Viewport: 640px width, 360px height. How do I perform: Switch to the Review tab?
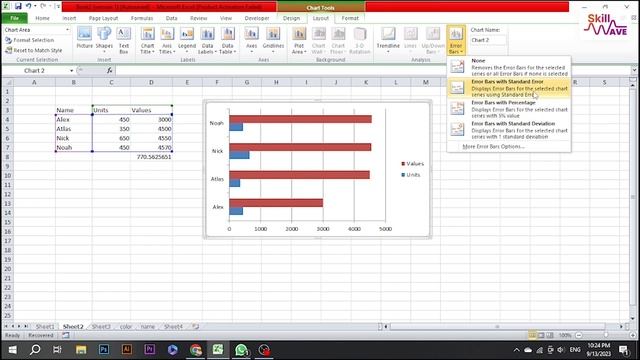(x=198, y=18)
